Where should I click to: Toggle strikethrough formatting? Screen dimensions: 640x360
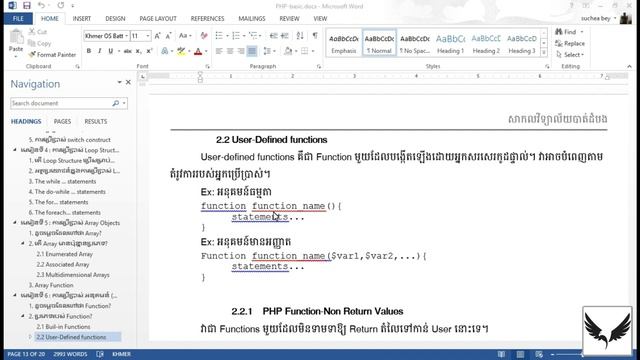127,51
